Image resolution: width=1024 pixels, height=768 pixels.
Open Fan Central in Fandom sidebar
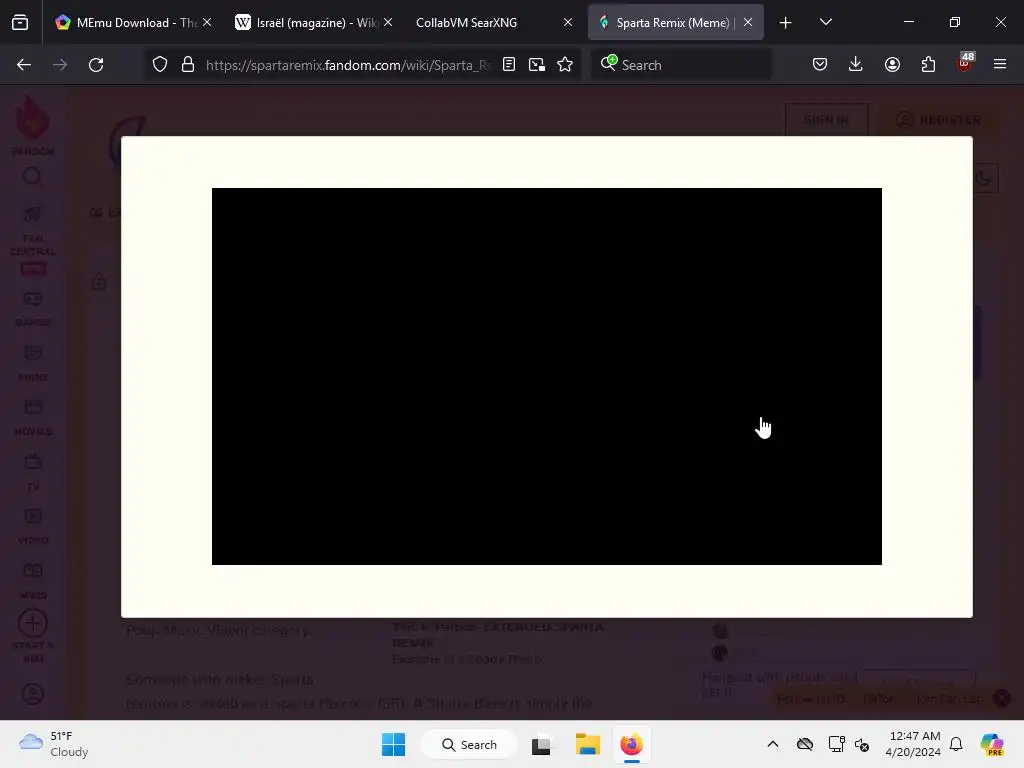[33, 231]
